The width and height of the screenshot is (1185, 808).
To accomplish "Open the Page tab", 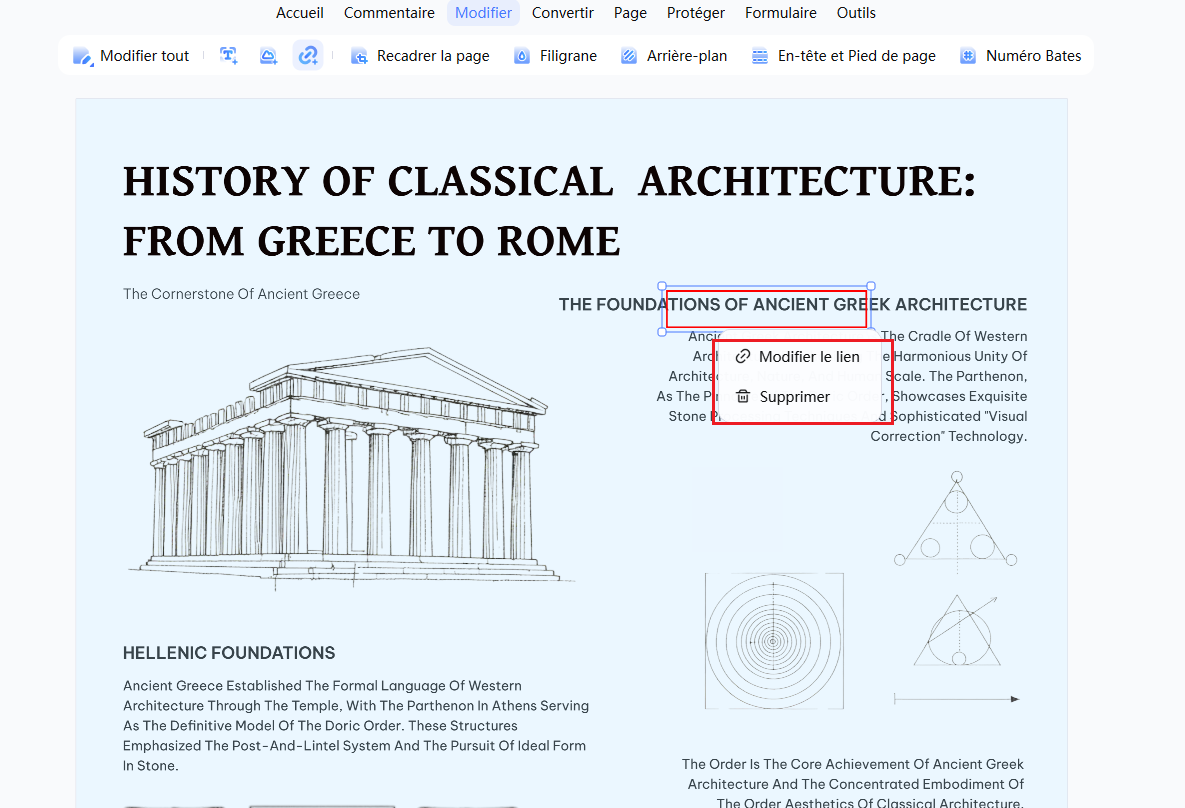I will coord(630,13).
